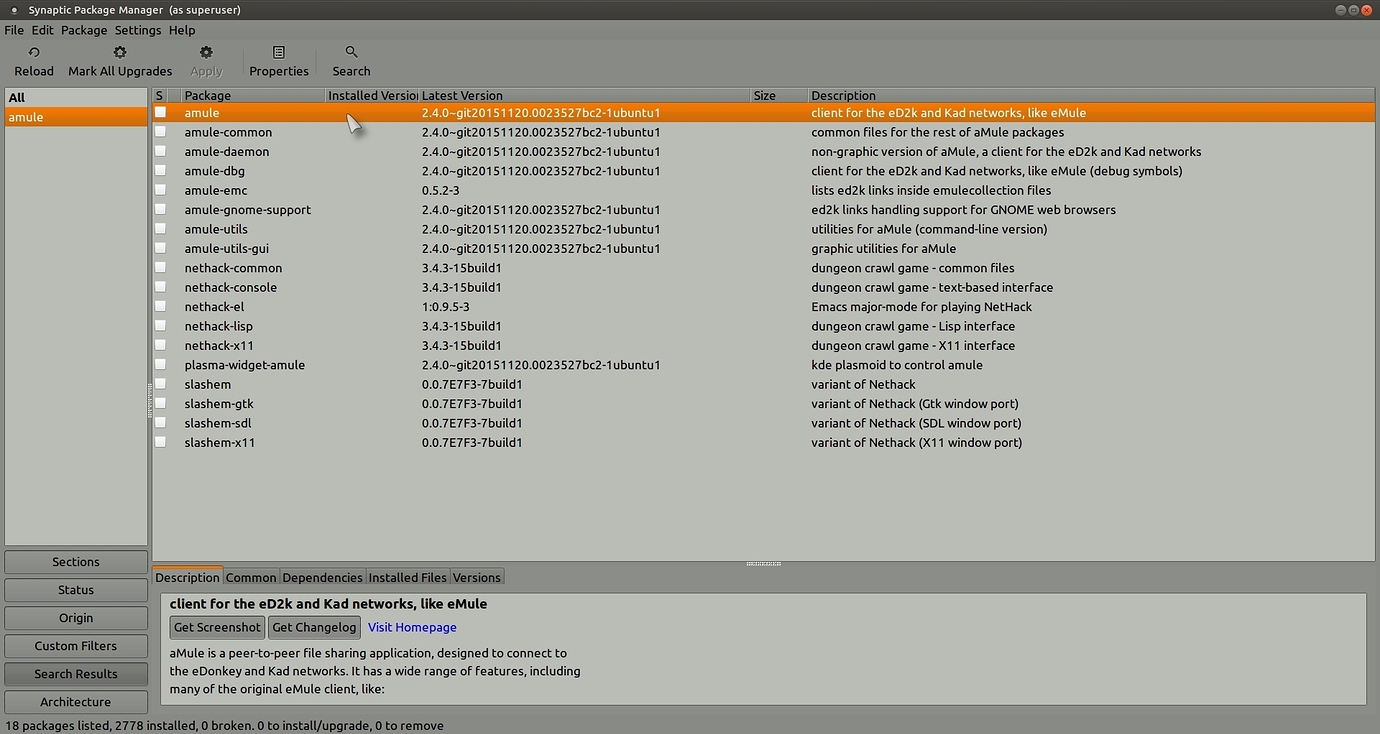Toggle status checkbox for amule-emc
Image resolution: width=1380 pixels, height=734 pixels.
click(x=160, y=190)
